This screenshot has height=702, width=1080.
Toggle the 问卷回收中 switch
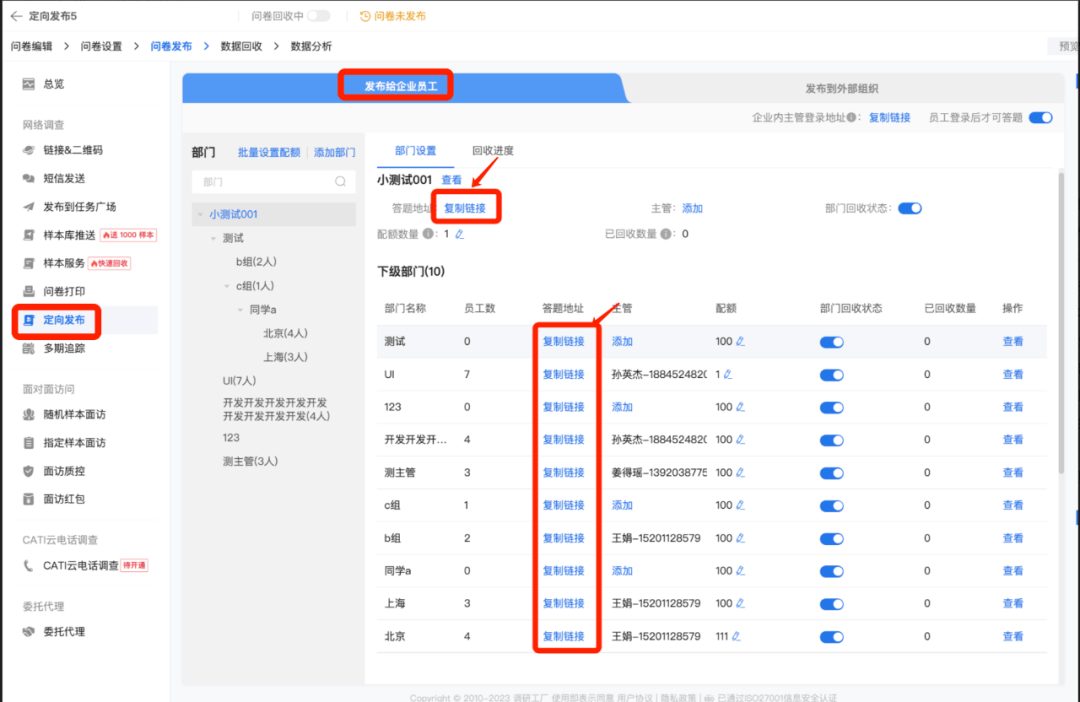319,16
